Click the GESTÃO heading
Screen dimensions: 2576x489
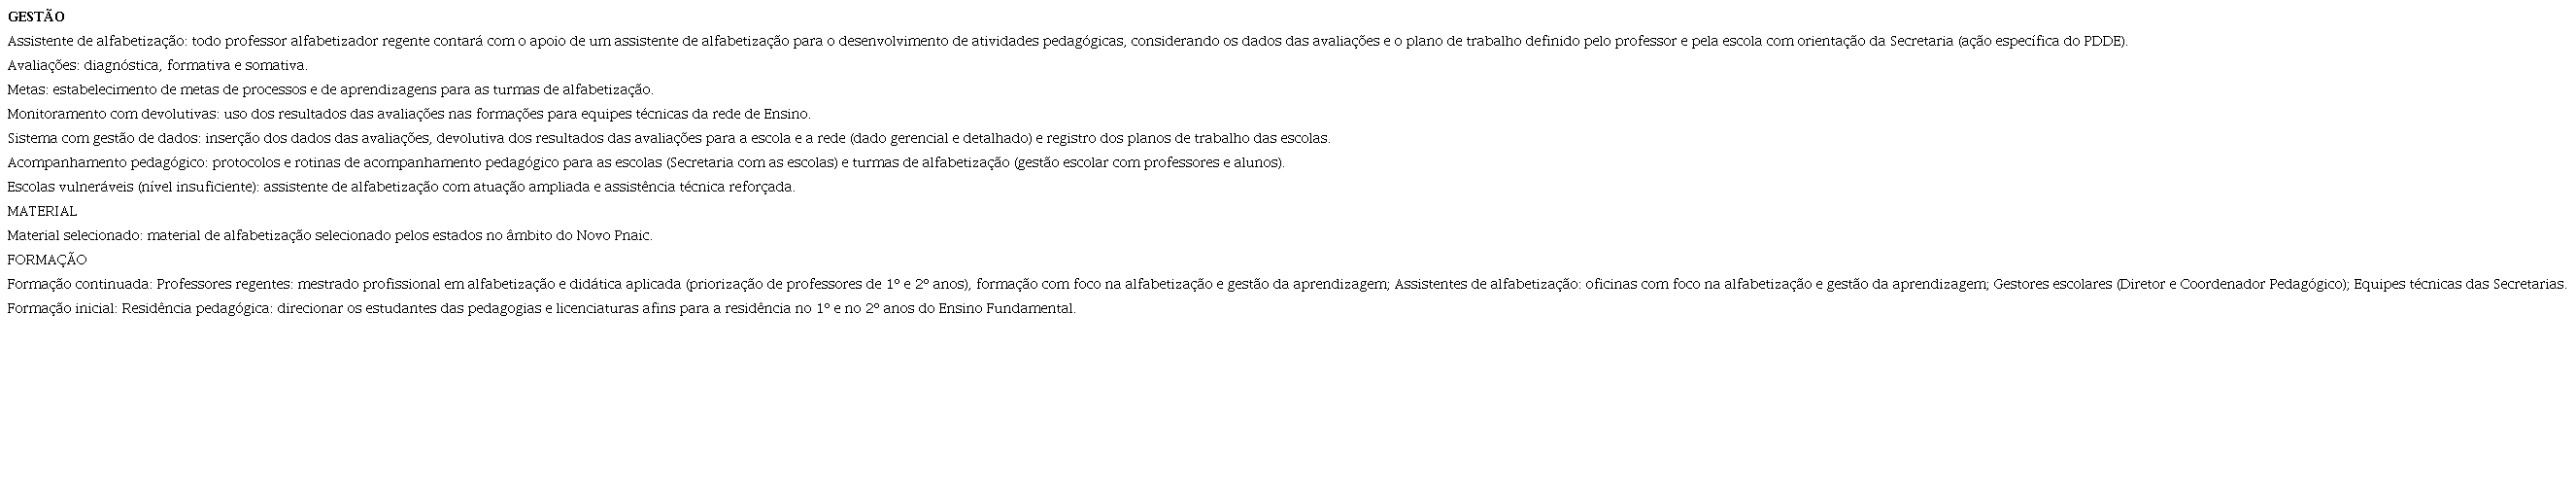pyautogui.click(x=36, y=17)
